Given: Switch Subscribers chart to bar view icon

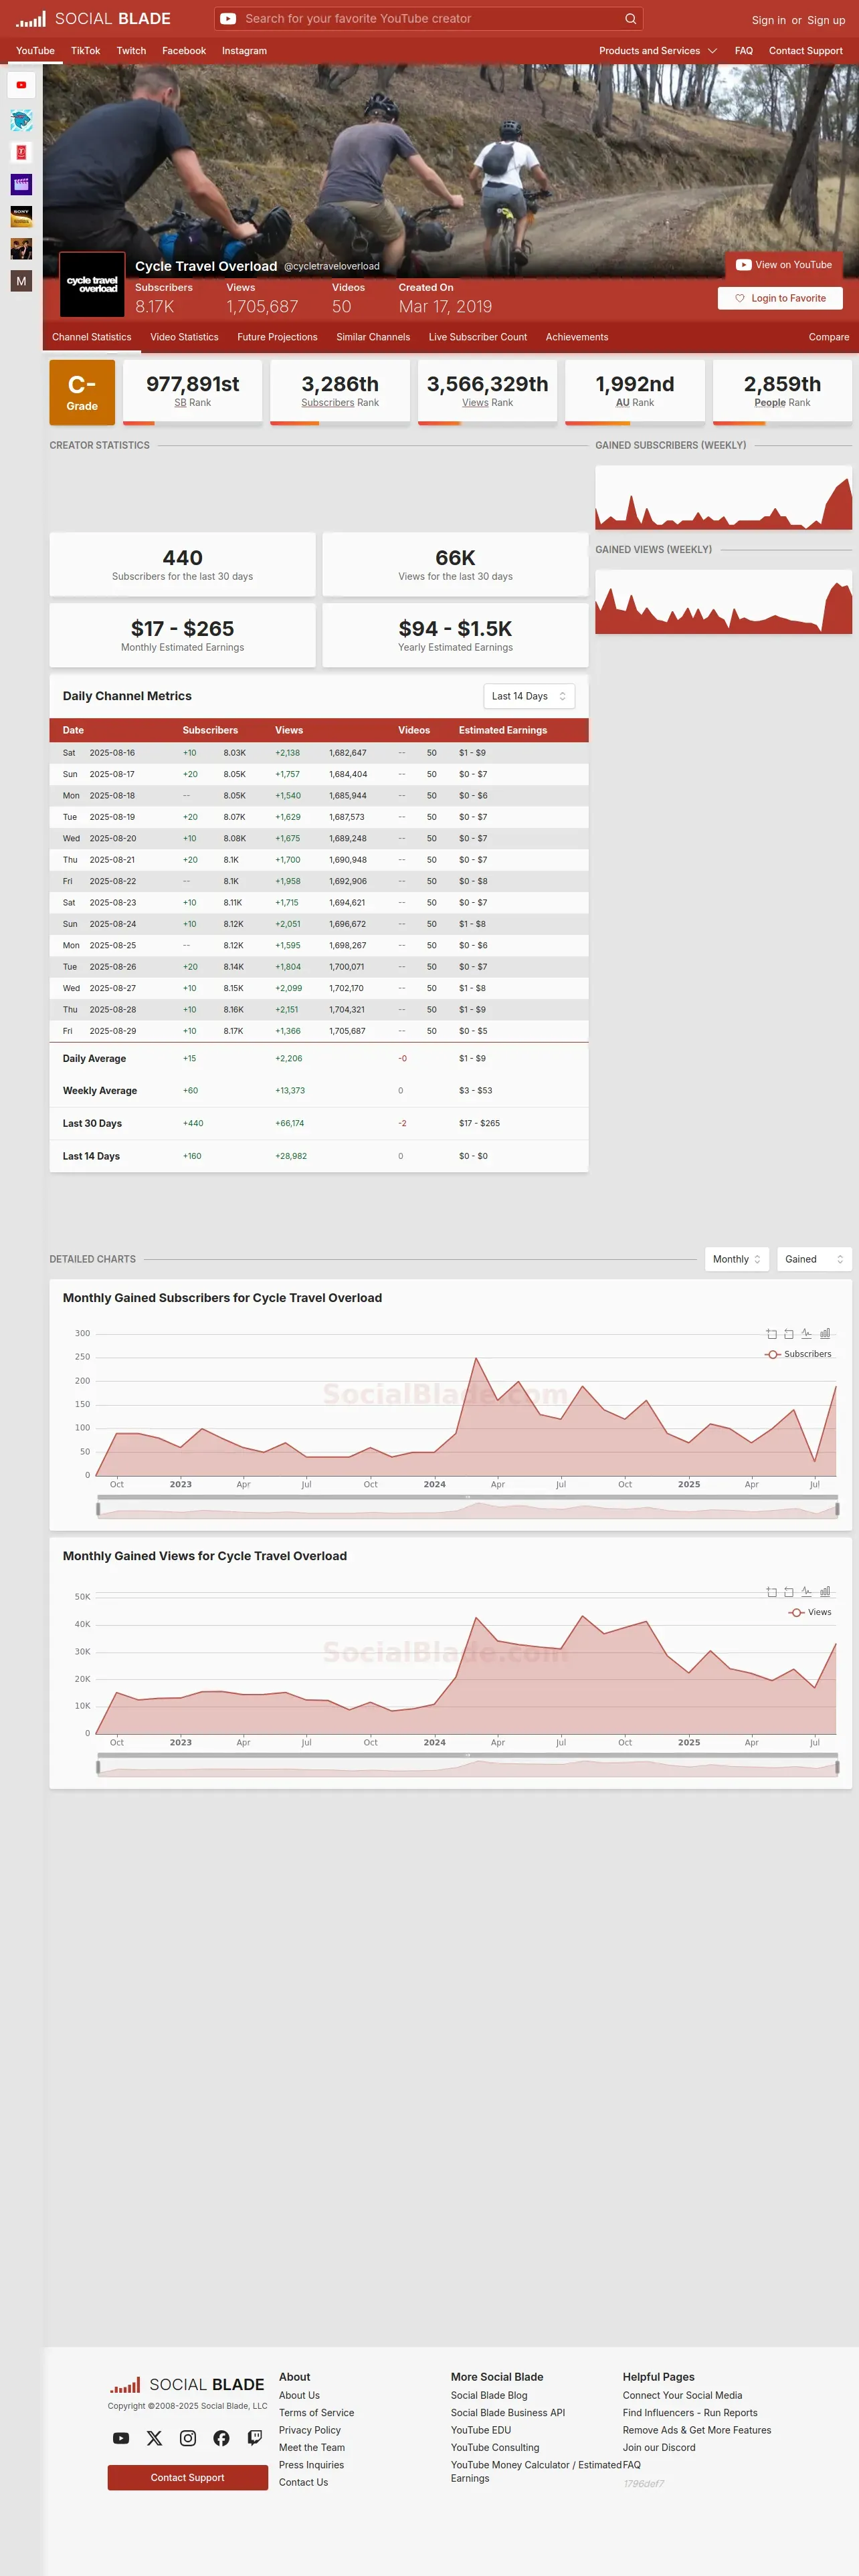Looking at the screenshot, I should tap(825, 1333).
